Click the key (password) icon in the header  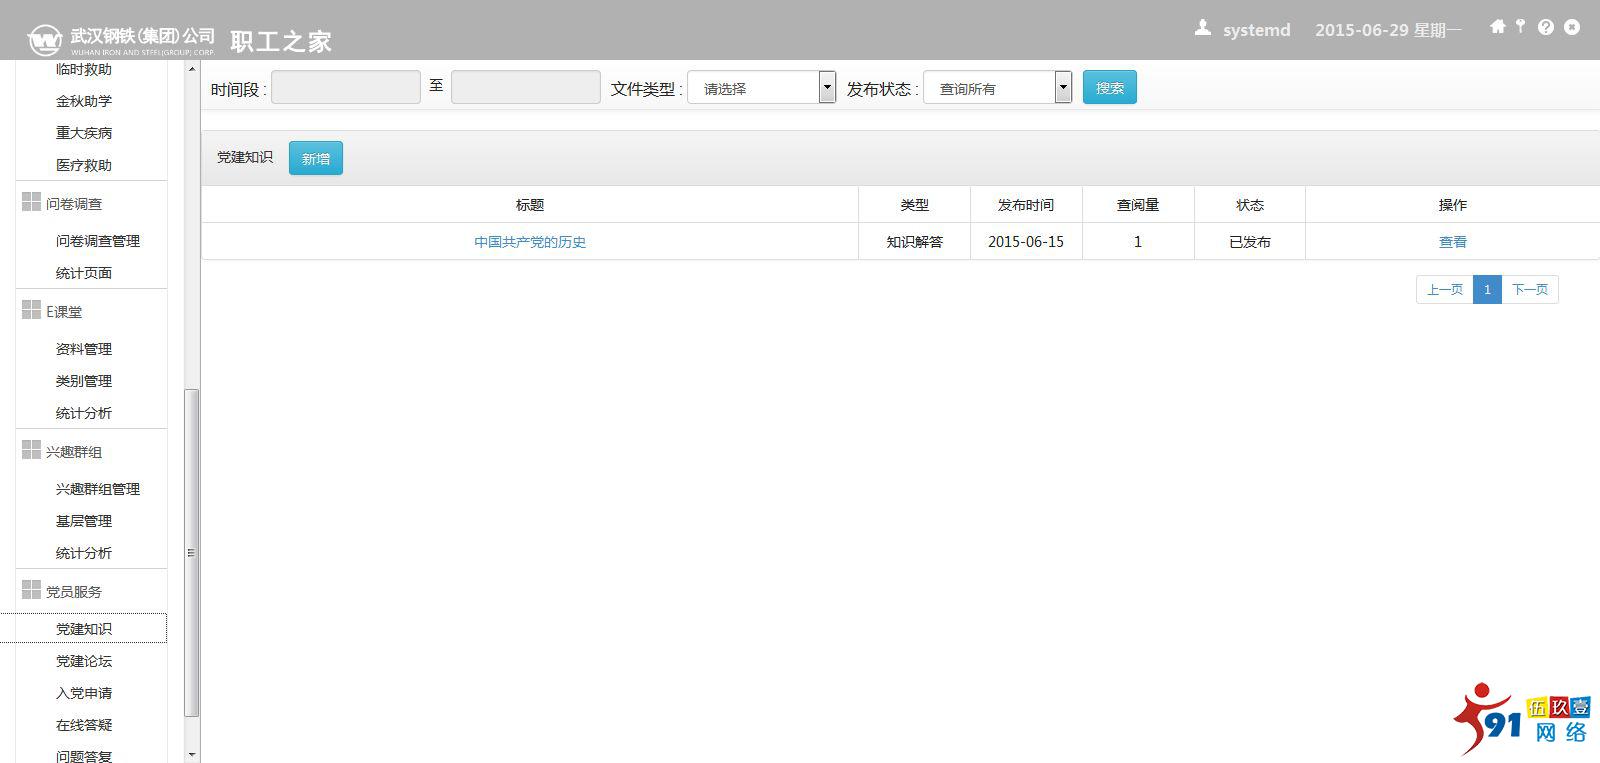tap(1520, 27)
